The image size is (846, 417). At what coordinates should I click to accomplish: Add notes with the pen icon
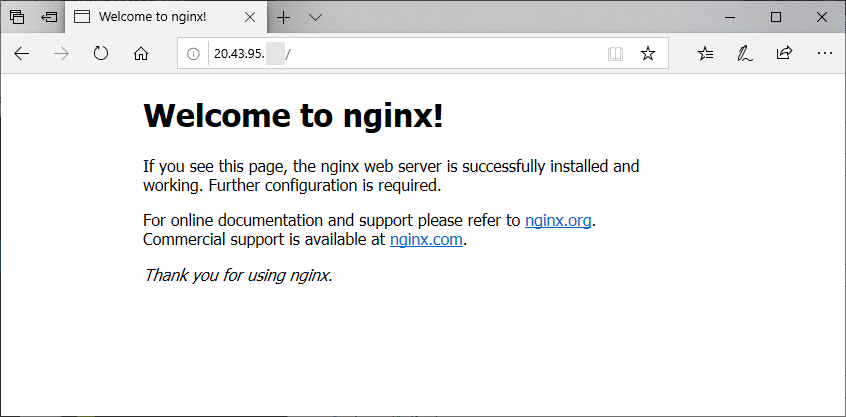point(745,53)
